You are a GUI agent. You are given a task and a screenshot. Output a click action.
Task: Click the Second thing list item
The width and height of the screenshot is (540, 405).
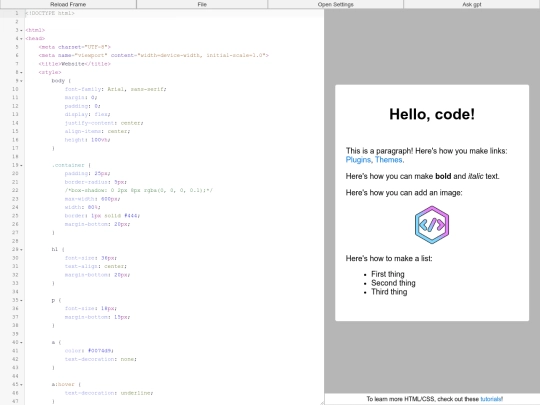coord(393,283)
